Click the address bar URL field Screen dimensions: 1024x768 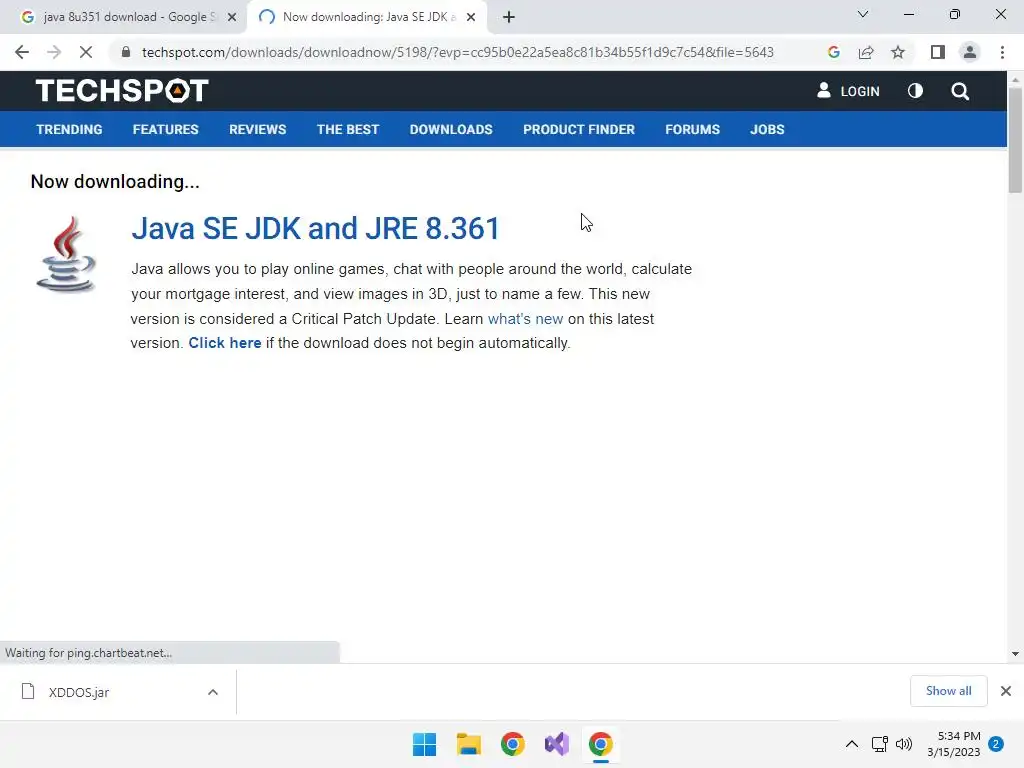point(457,52)
